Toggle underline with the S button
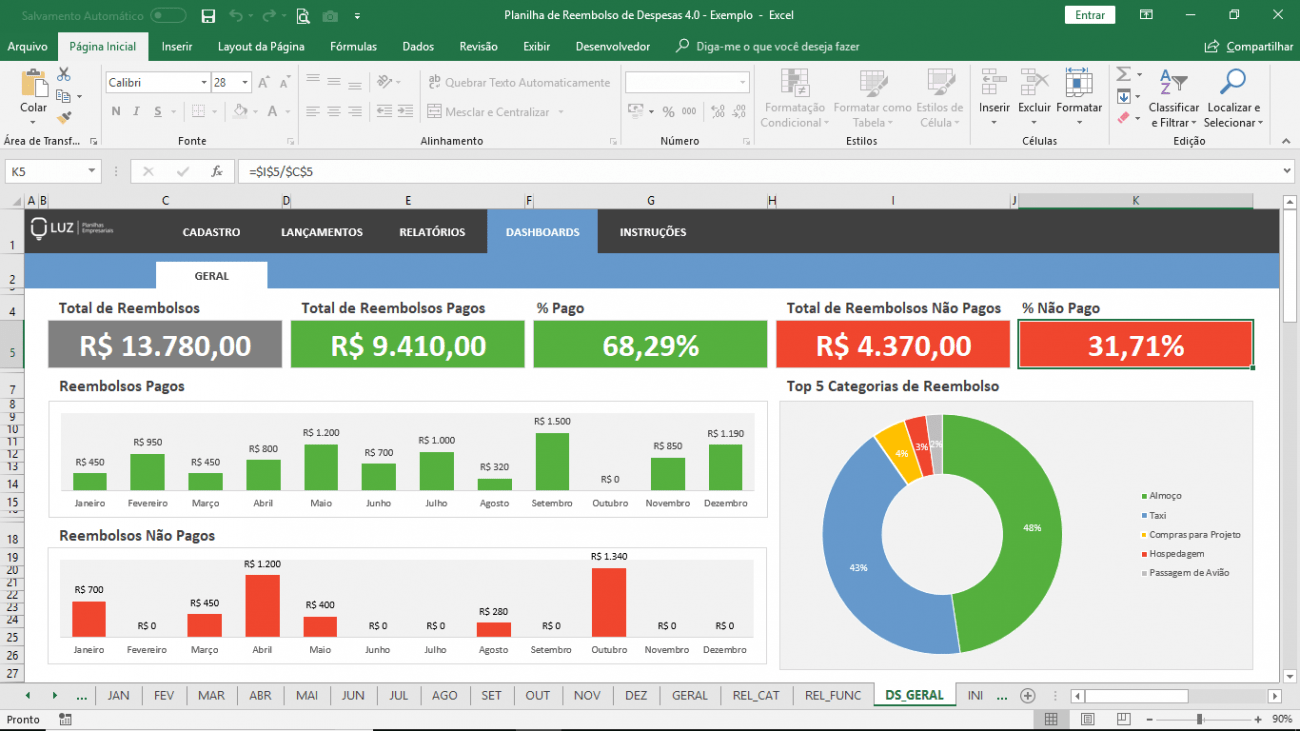Viewport: 1300px width, 731px height. point(158,112)
